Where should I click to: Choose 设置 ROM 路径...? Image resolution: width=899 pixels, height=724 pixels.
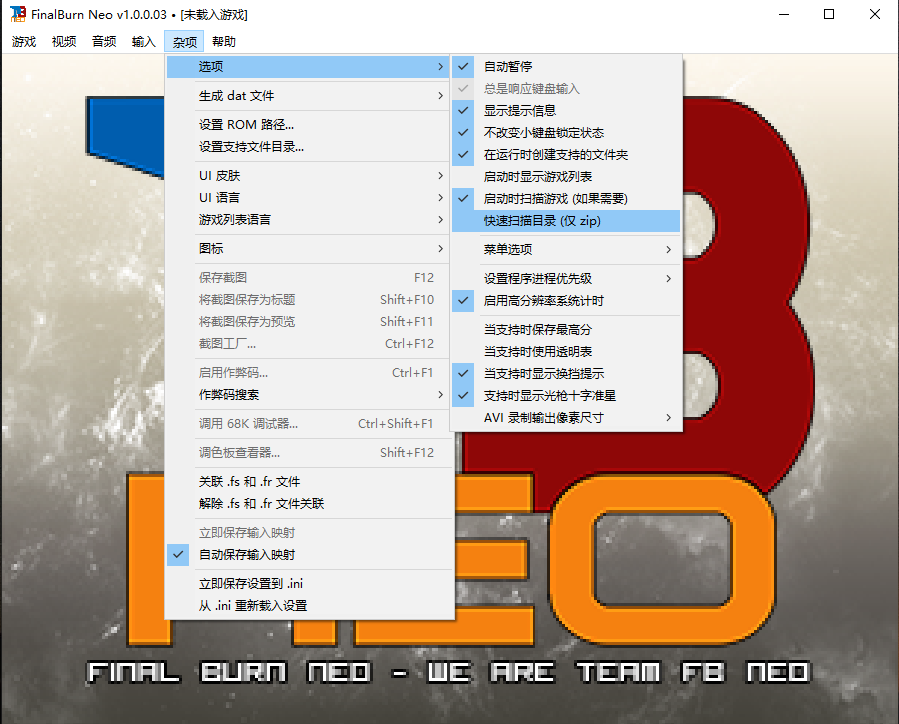click(x=308, y=125)
